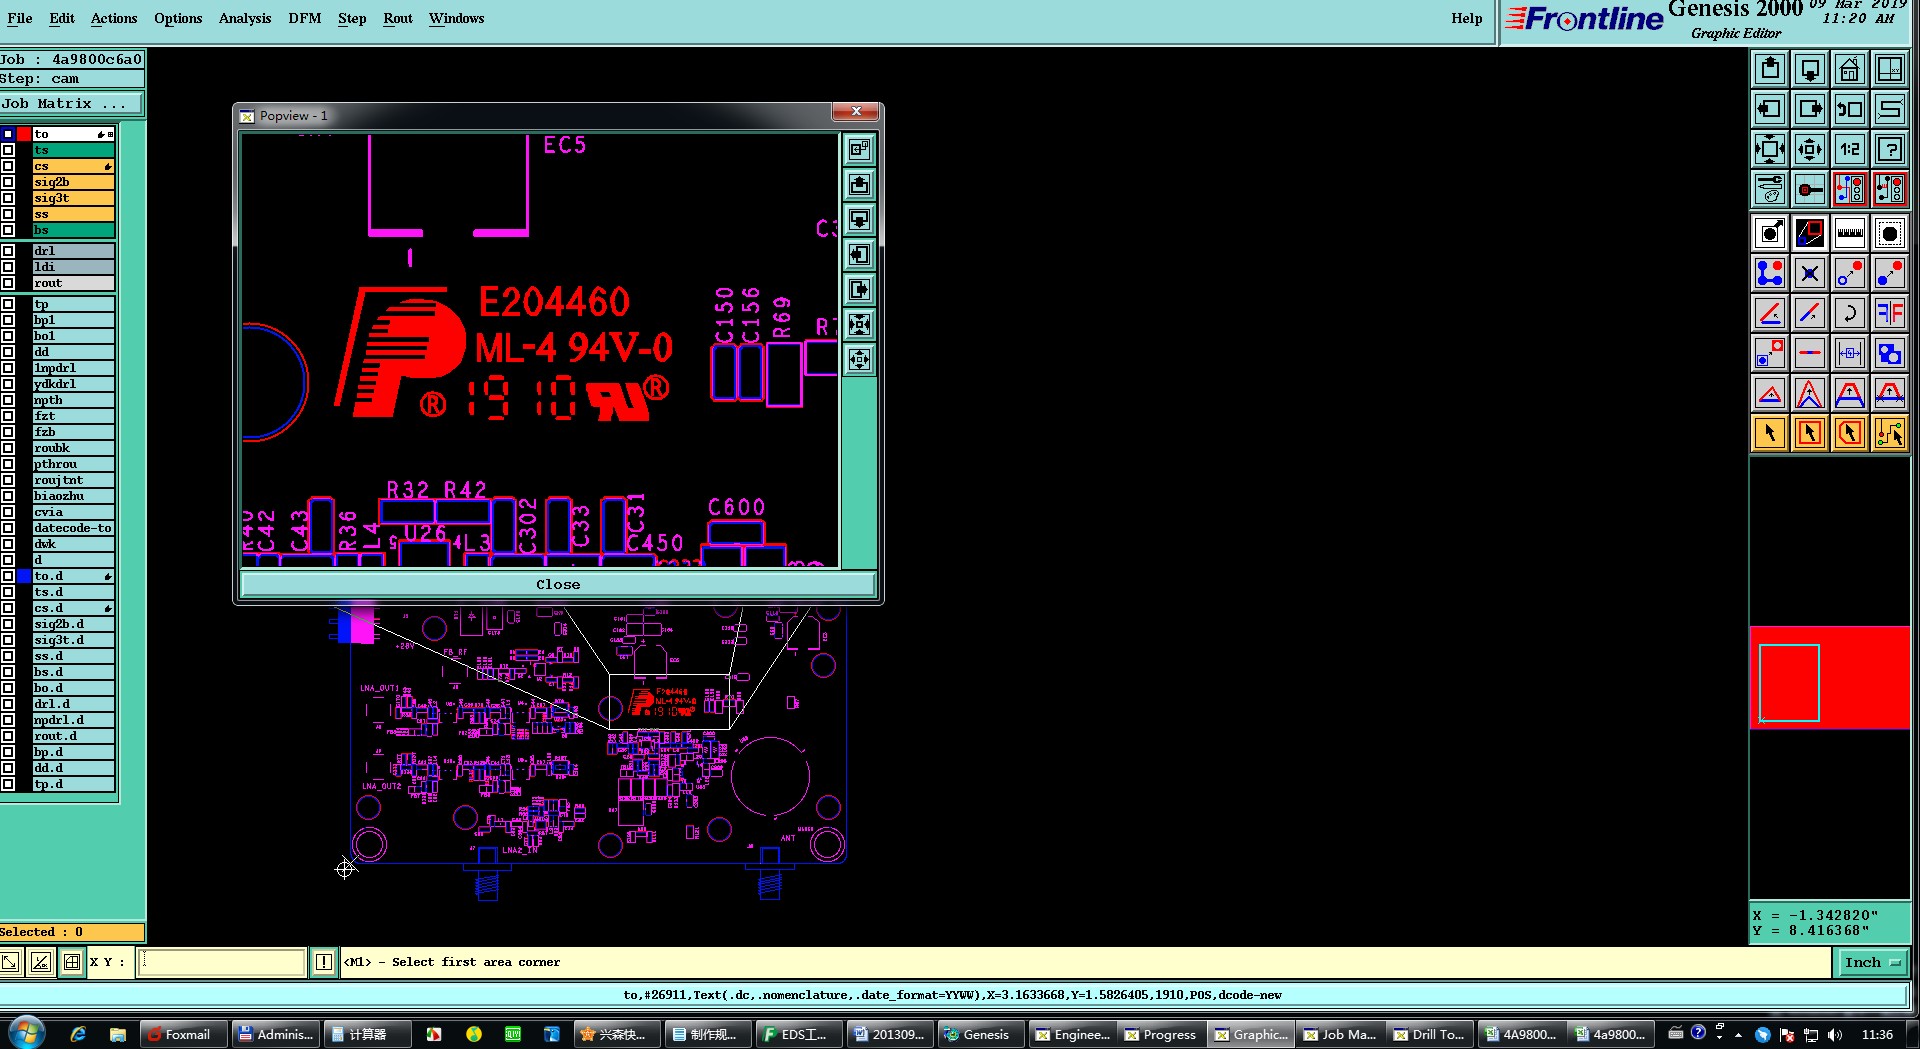The image size is (1920, 1049).
Task: Click the previous view undo icon
Action: (1850, 109)
